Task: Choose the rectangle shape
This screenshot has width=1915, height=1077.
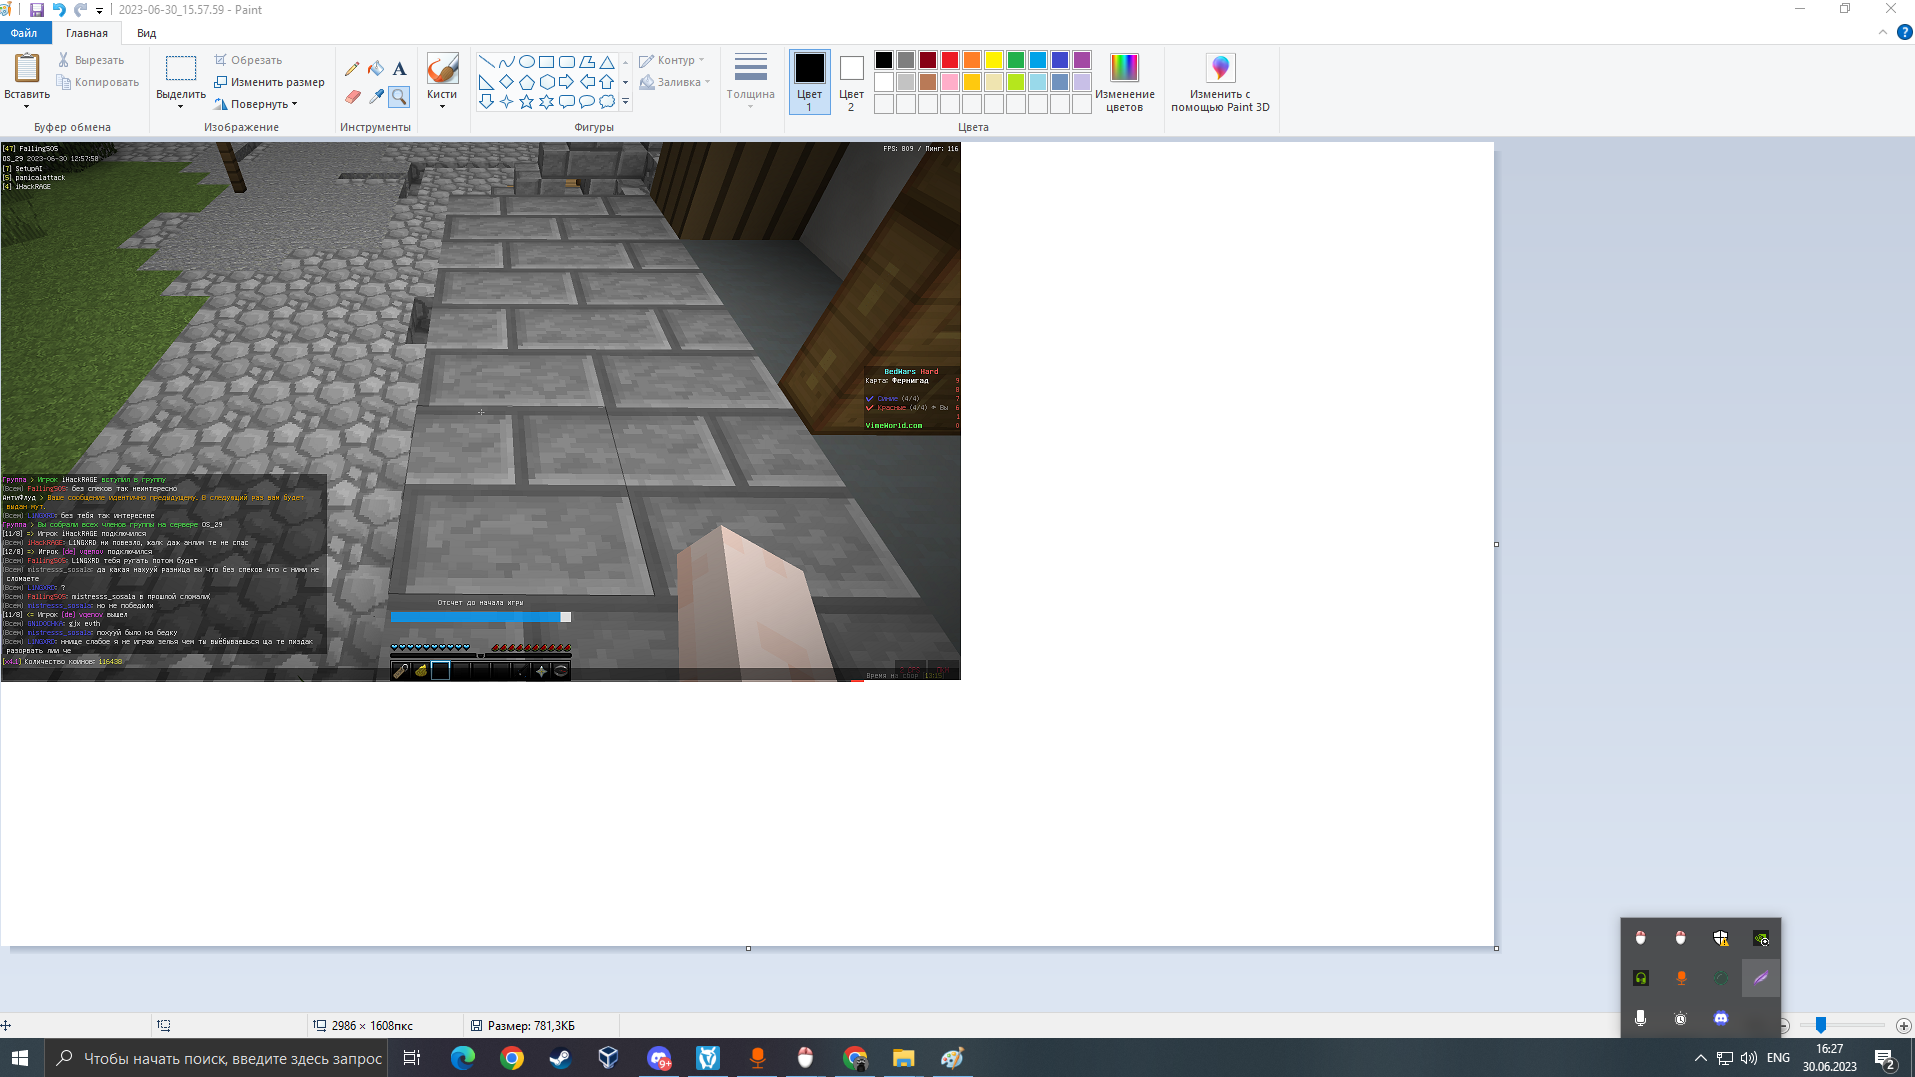Action: point(546,62)
